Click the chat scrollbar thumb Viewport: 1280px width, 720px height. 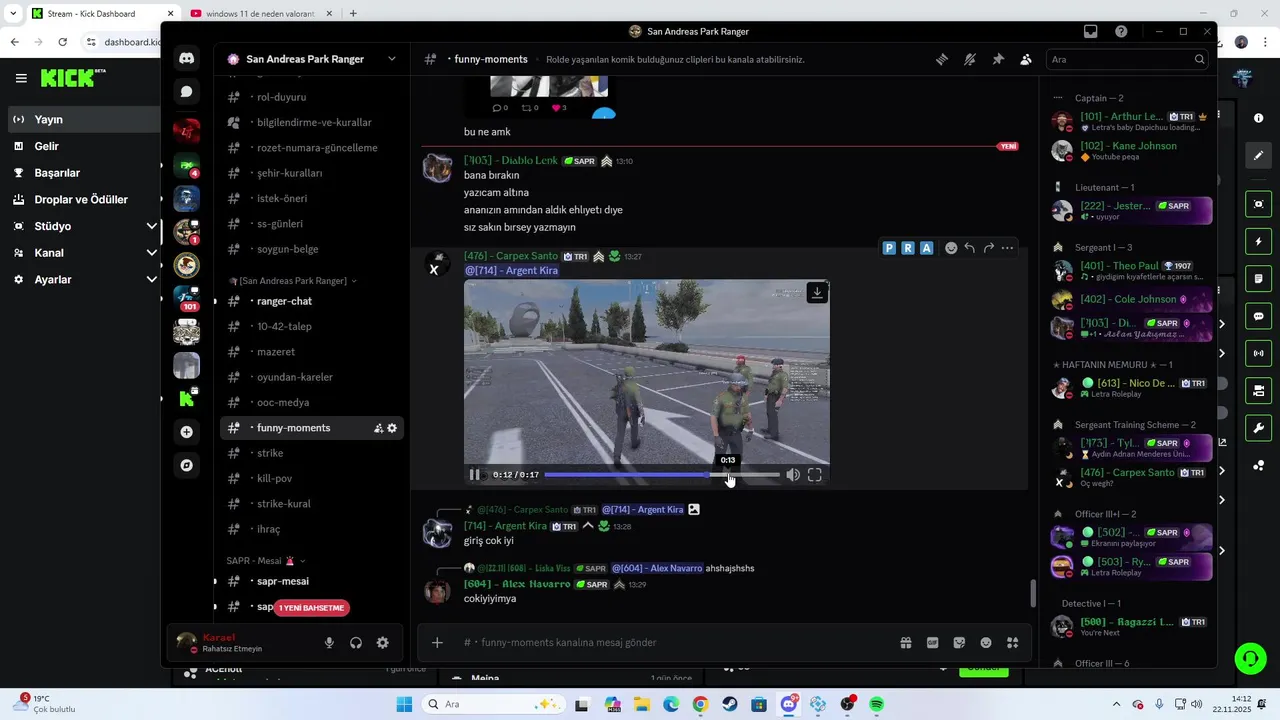click(x=1033, y=593)
